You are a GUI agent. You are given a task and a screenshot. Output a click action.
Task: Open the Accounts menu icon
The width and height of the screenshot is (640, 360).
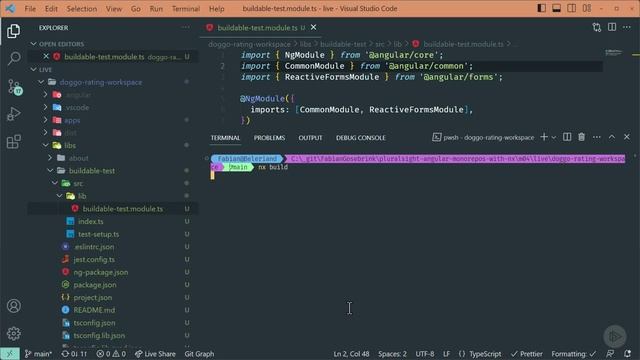(13, 306)
